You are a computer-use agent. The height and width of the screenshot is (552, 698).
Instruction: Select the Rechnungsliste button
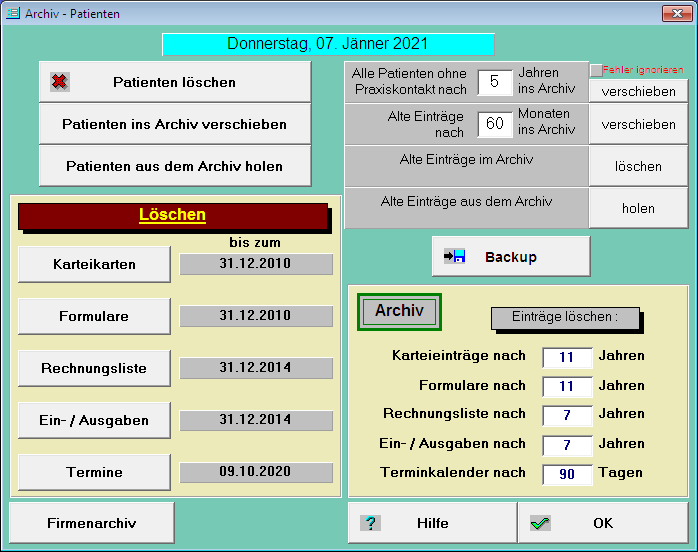pyautogui.click(x=94, y=368)
